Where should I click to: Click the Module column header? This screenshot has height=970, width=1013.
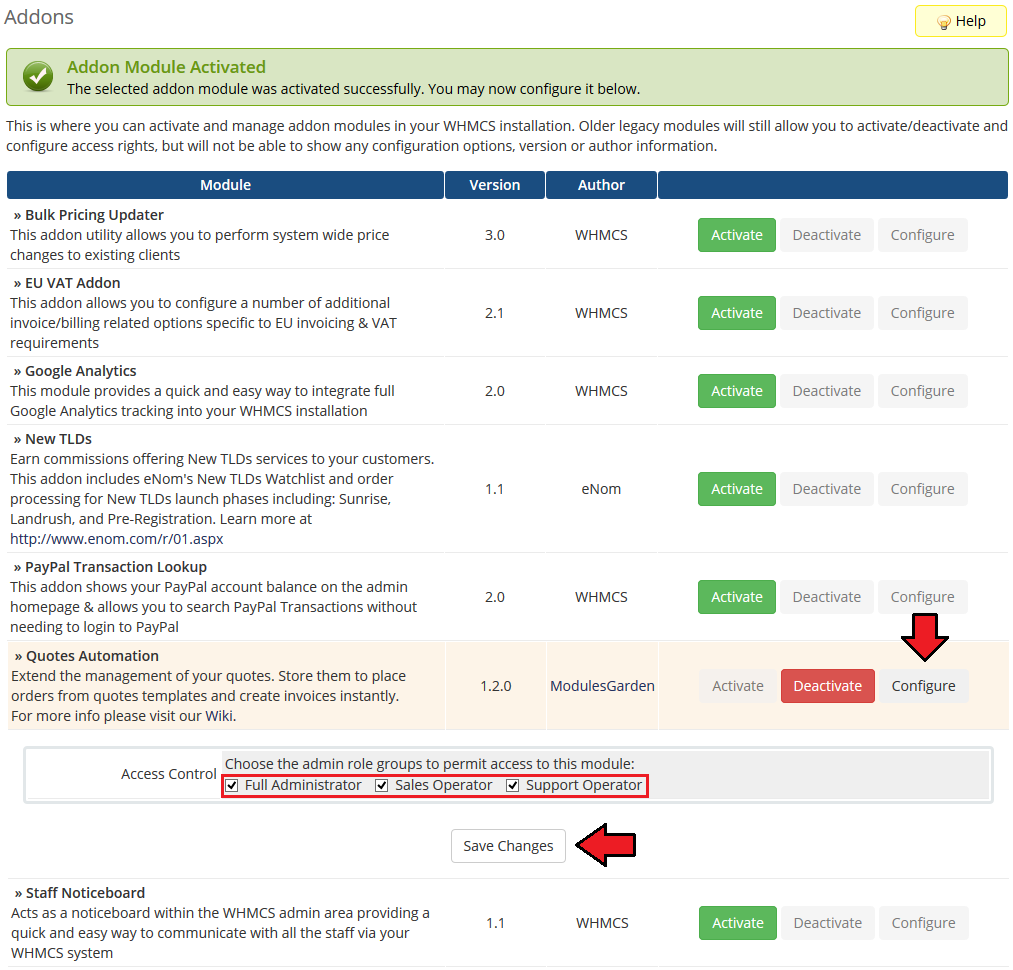tap(225, 185)
